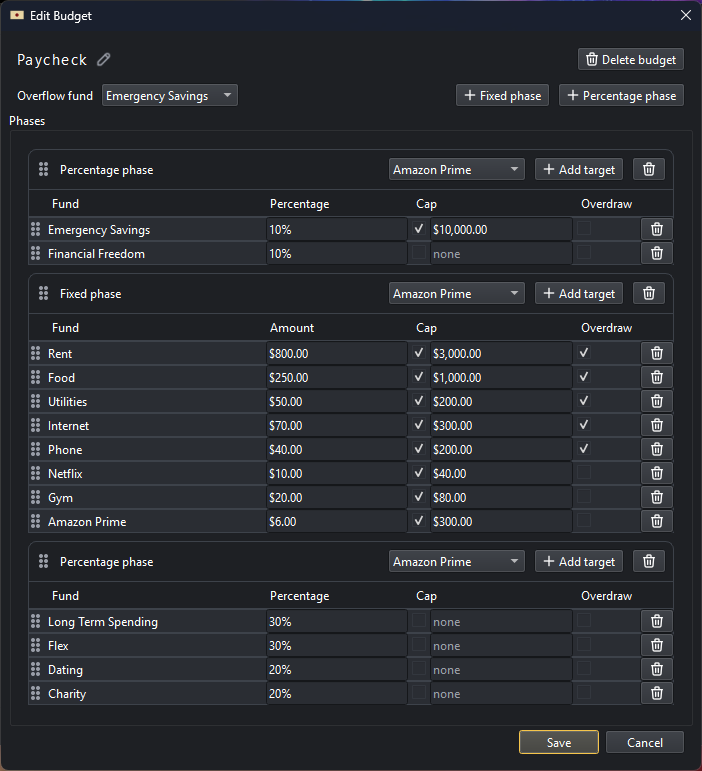Grab the drag handle of the Rent row

[35, 354]
